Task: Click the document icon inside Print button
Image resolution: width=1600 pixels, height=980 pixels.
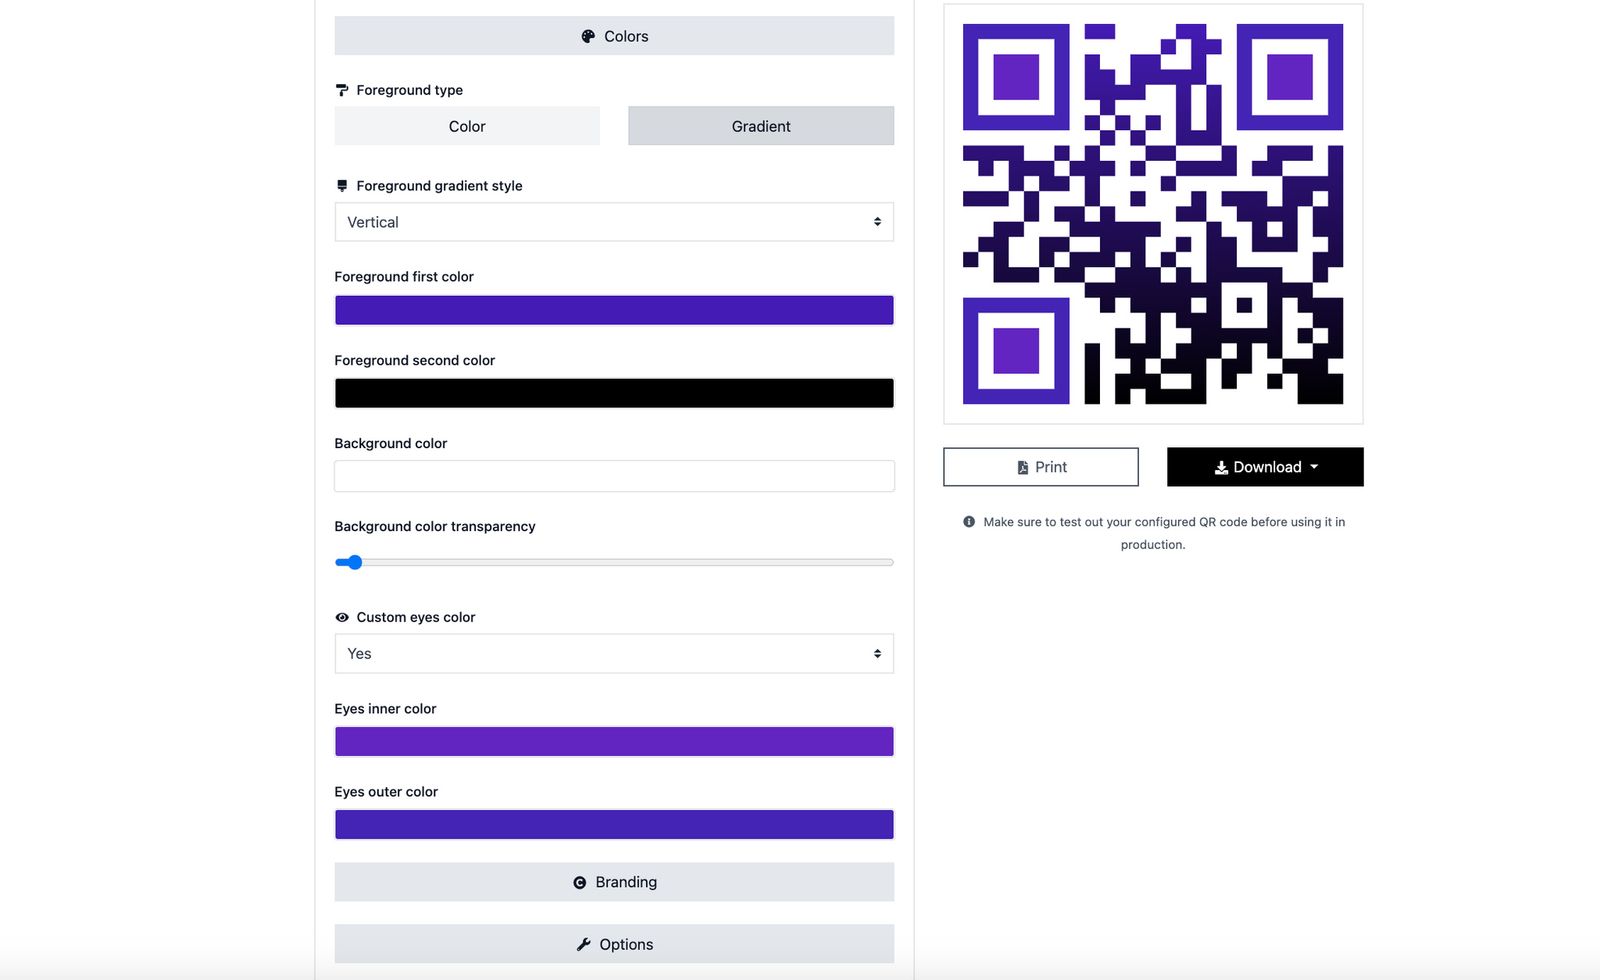Action: pyautogui.click(x=1022, y=466)
